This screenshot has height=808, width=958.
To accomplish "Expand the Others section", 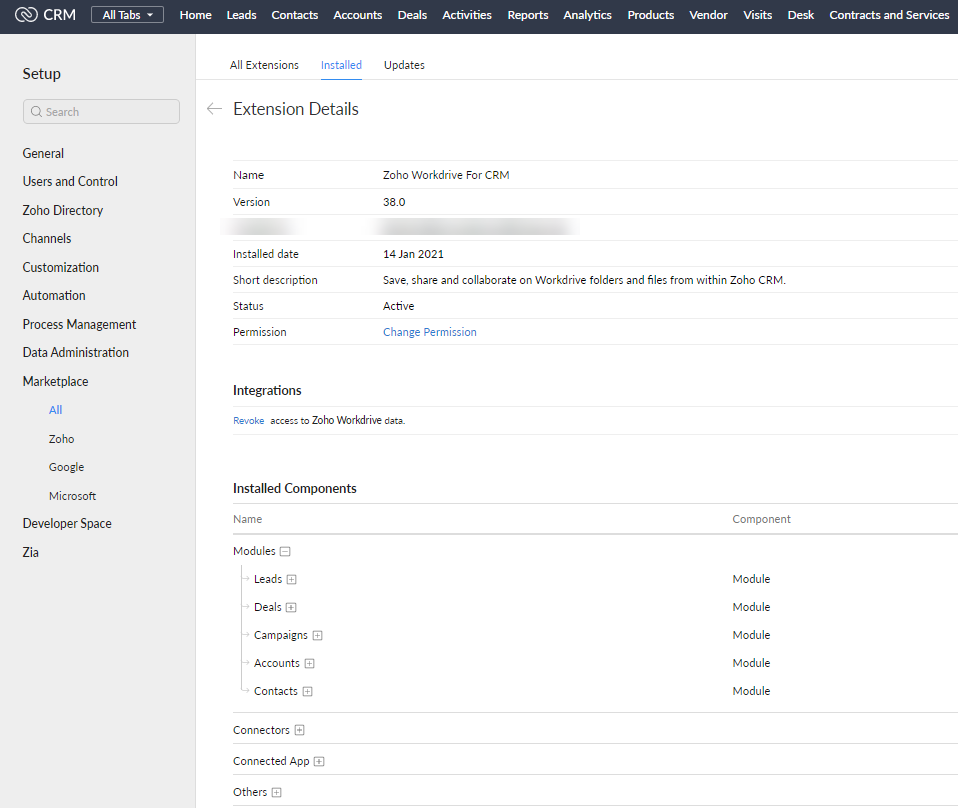I will click(x=276, y=793).
